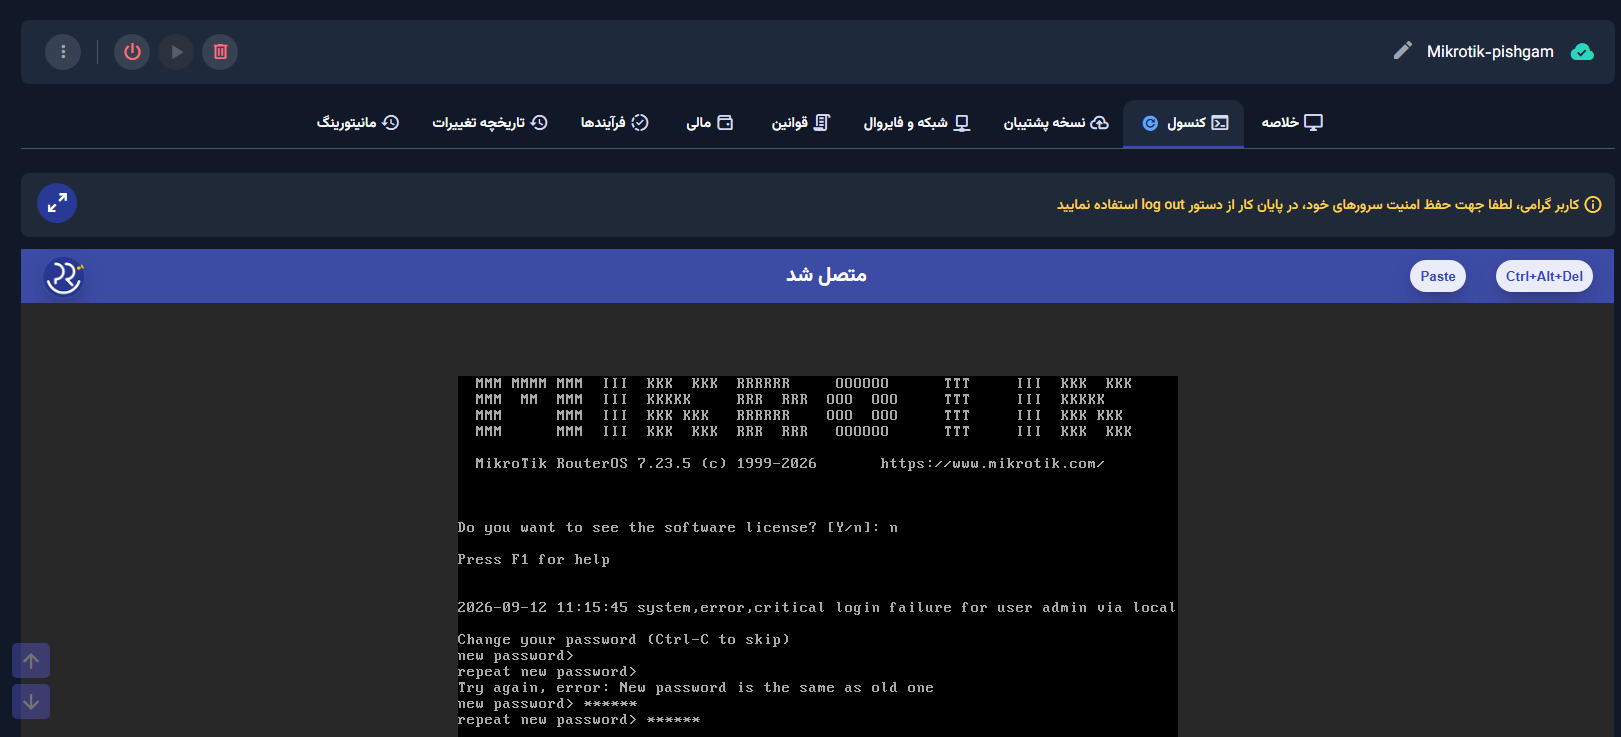Click the software license prompt line
This screenshot has width=1621, height=737.
pyautogui.click(x=678, y=528)
